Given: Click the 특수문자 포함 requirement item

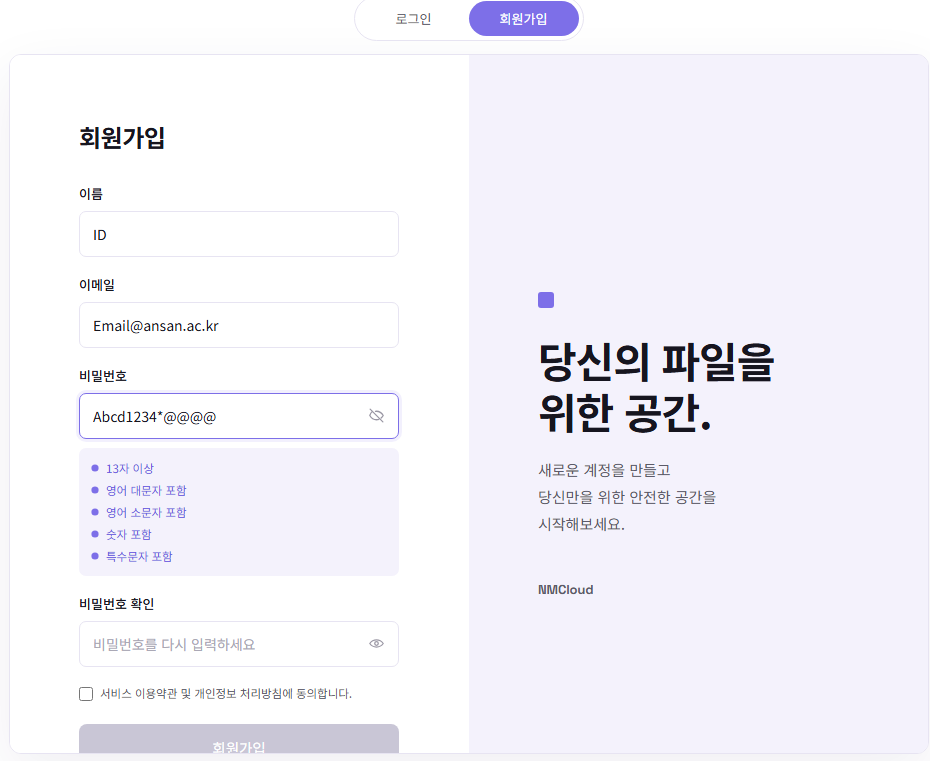Looking at the screenshot, I should pyautogui.click(x=132, y=556).
